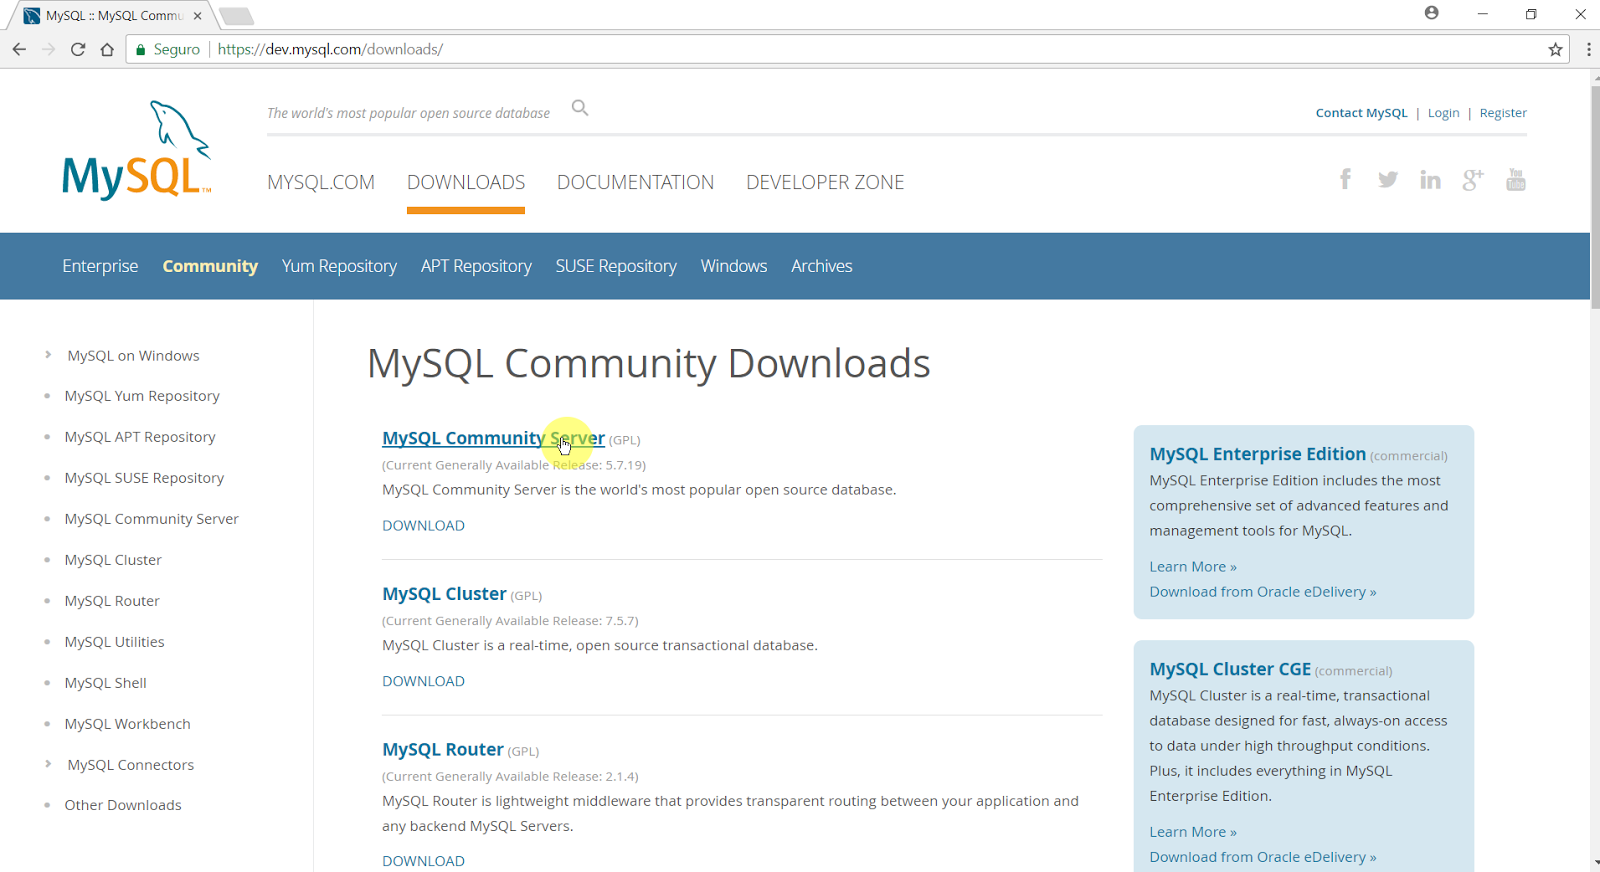Switch to the Community tab
Viewport: 1600px width, 872px height.
[x=210, y=266]
